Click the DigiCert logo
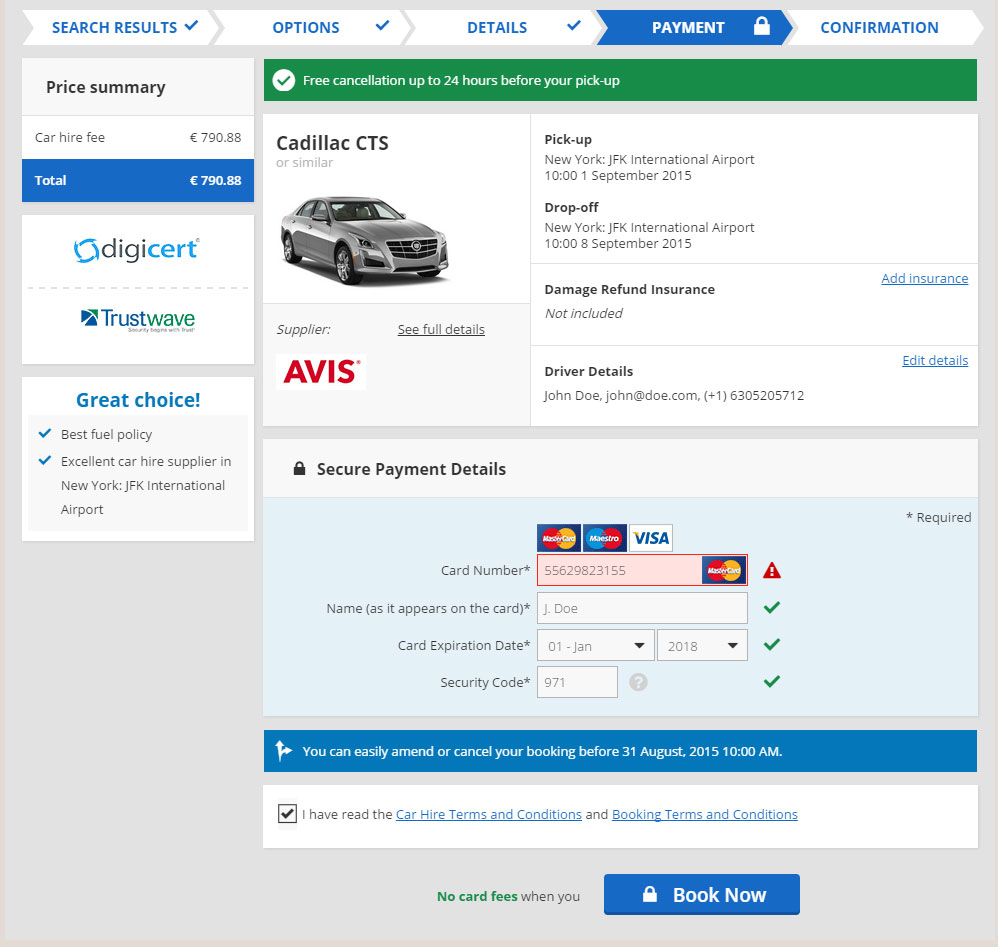 pos(137,249)
